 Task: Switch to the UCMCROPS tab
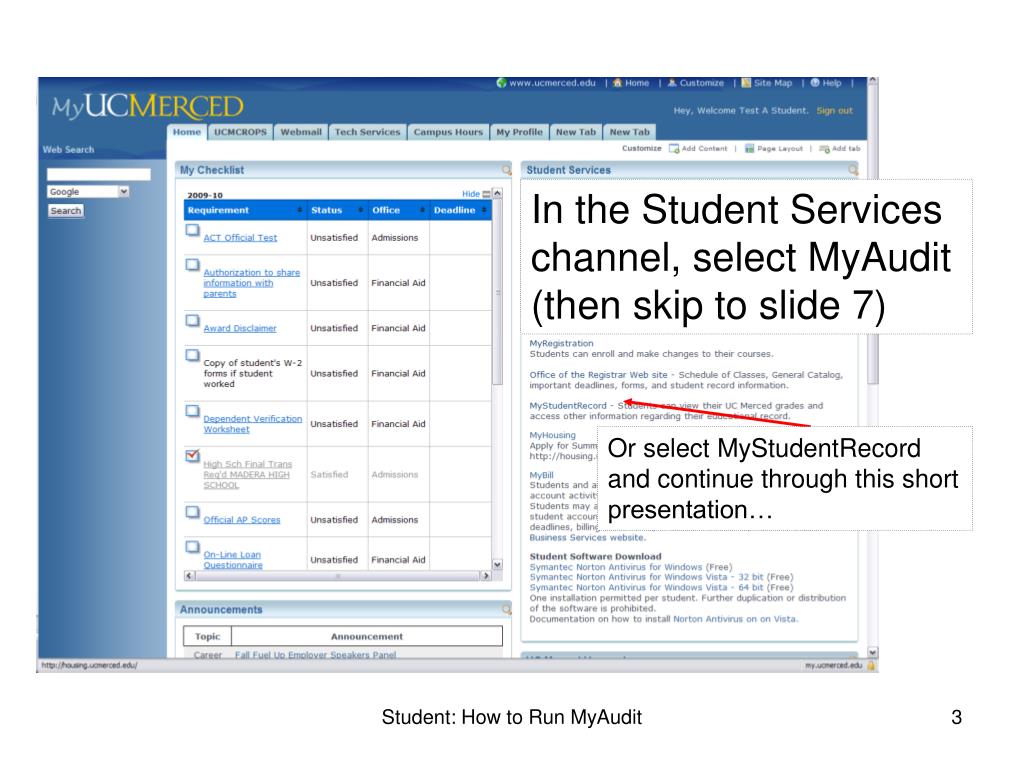(240, 132)
